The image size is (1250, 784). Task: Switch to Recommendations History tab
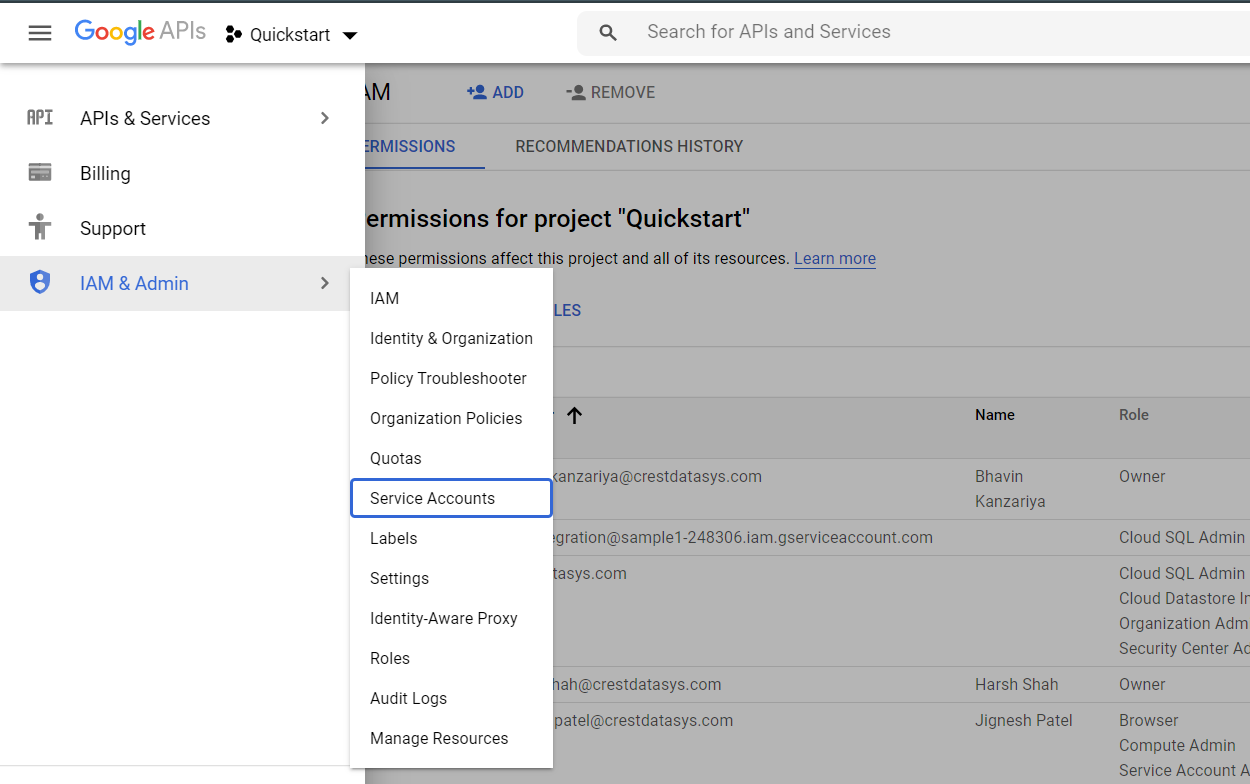click(629, 146)
